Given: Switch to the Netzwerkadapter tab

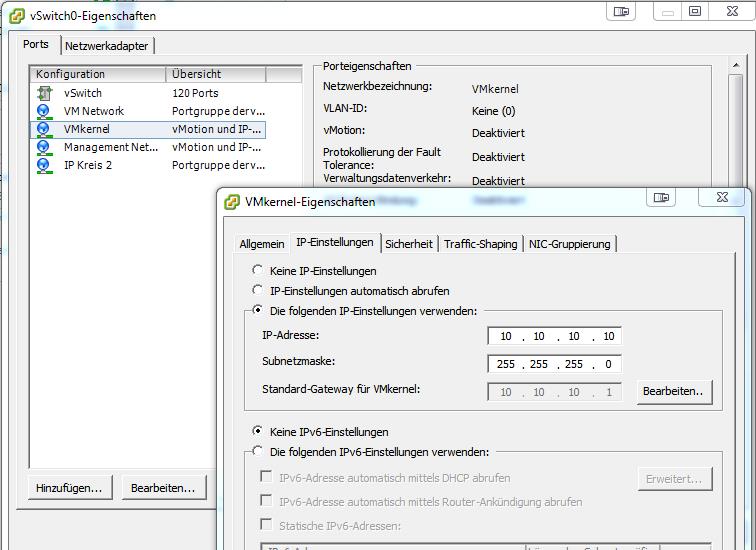Looking at the screenshot, I should (108, 46).
